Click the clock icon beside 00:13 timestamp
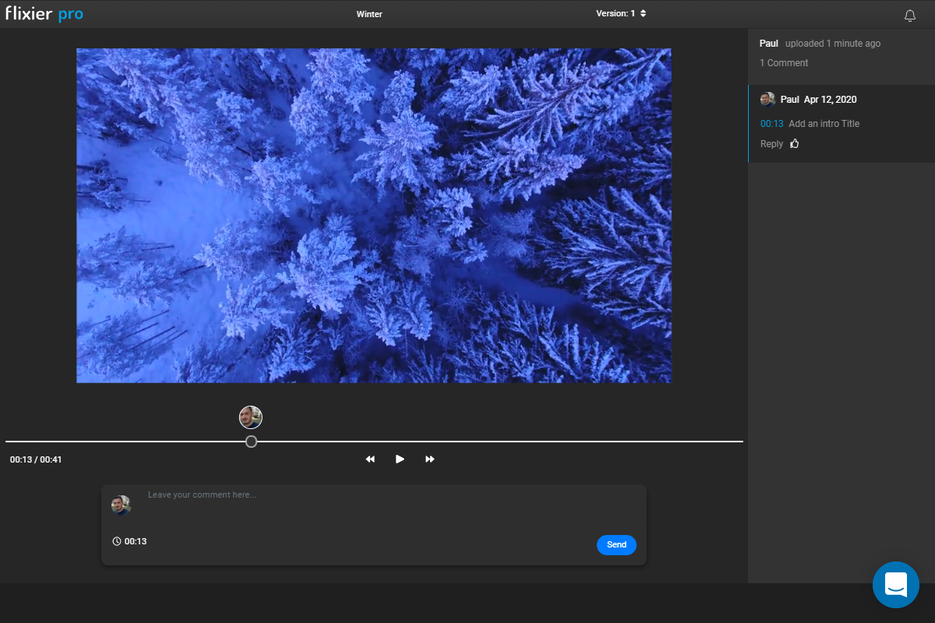The height and width of the screenshot is (623, 935). tap(115, 541)
